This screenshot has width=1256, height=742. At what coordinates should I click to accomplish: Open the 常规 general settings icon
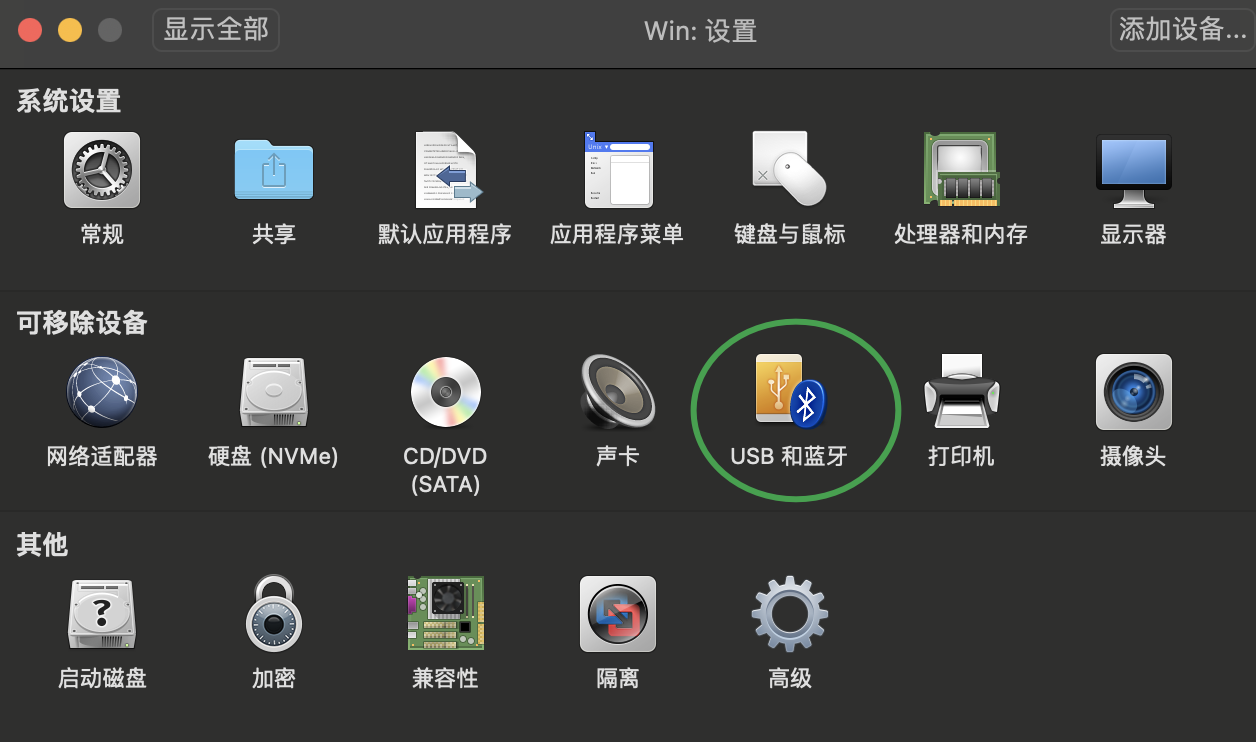(102, 170)
